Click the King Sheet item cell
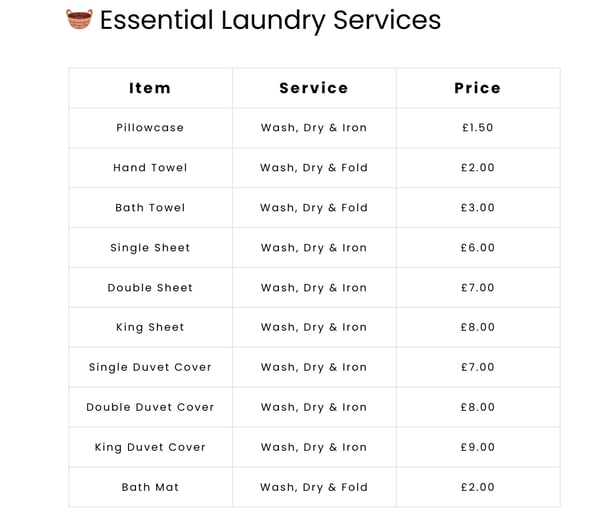 coord(150,327)
